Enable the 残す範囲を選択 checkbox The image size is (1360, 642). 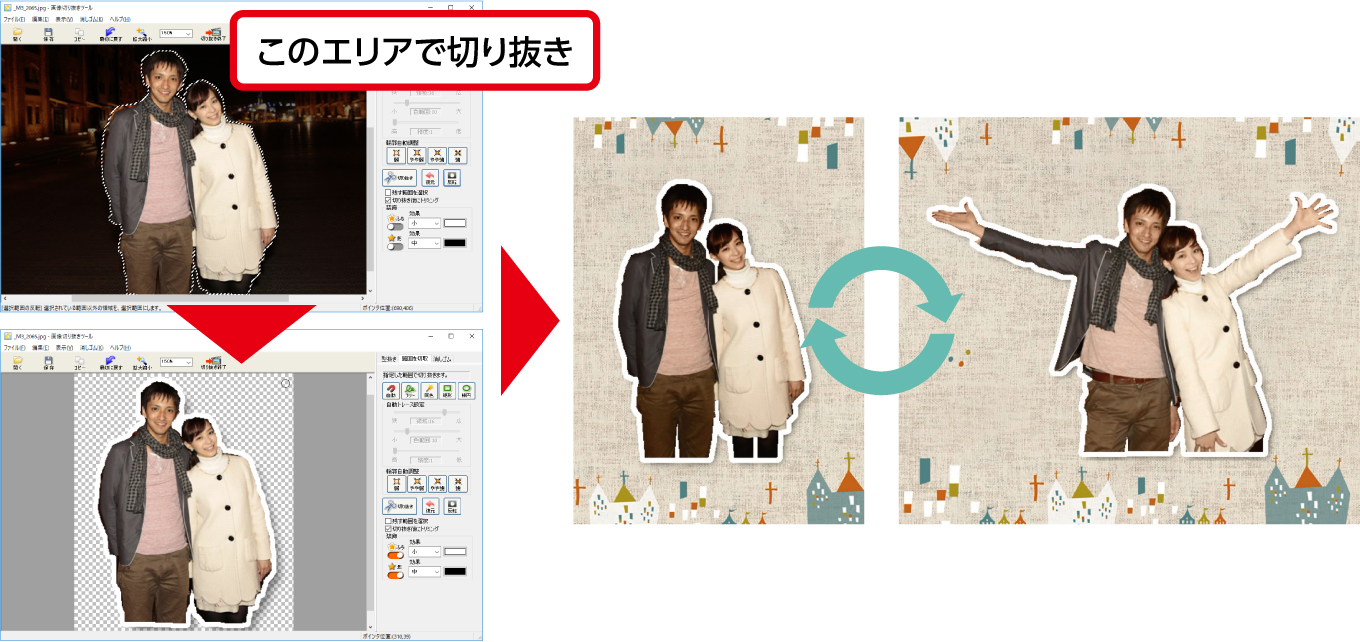[389, 520]
